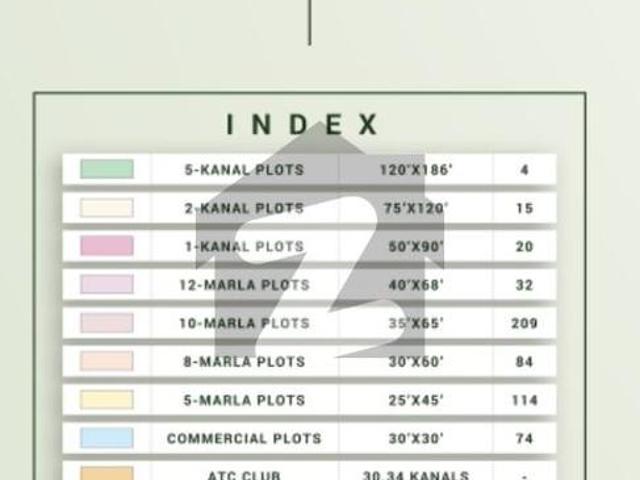Select the peach 8-Marla plots swatch

tap(106, 361)
